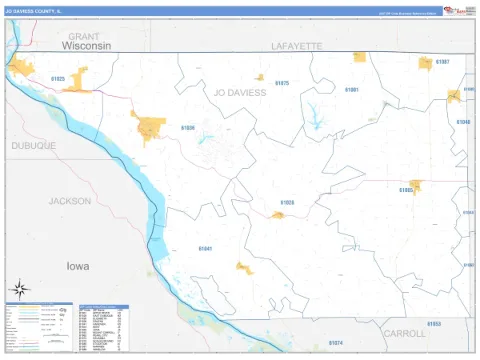Click the orange city marker near 61036
The image size is (480, 360).
(149, 128)
